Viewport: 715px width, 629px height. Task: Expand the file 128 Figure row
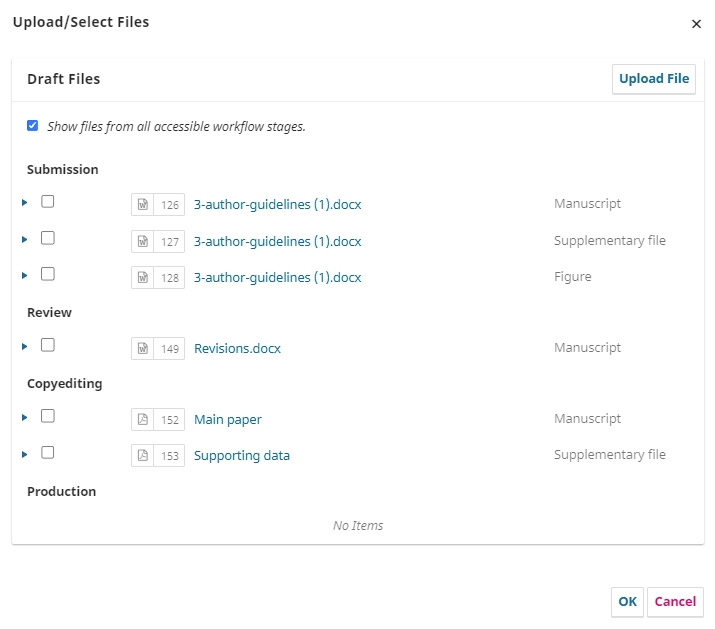point(25,275)
